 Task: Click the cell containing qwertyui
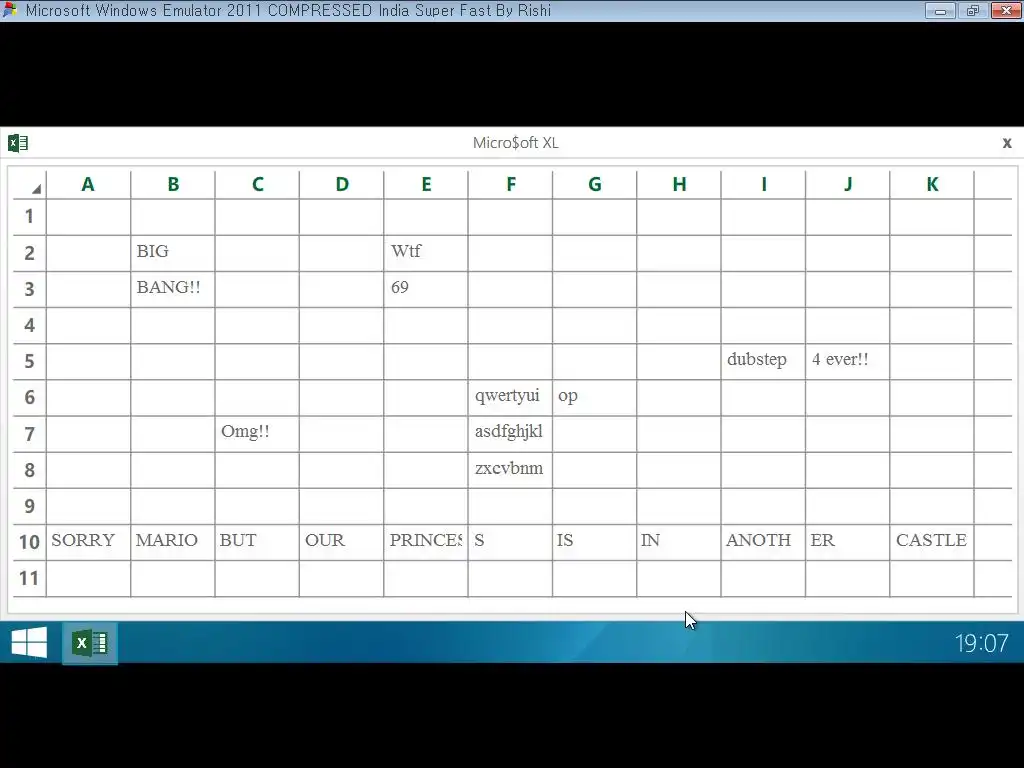click(511, 398)
